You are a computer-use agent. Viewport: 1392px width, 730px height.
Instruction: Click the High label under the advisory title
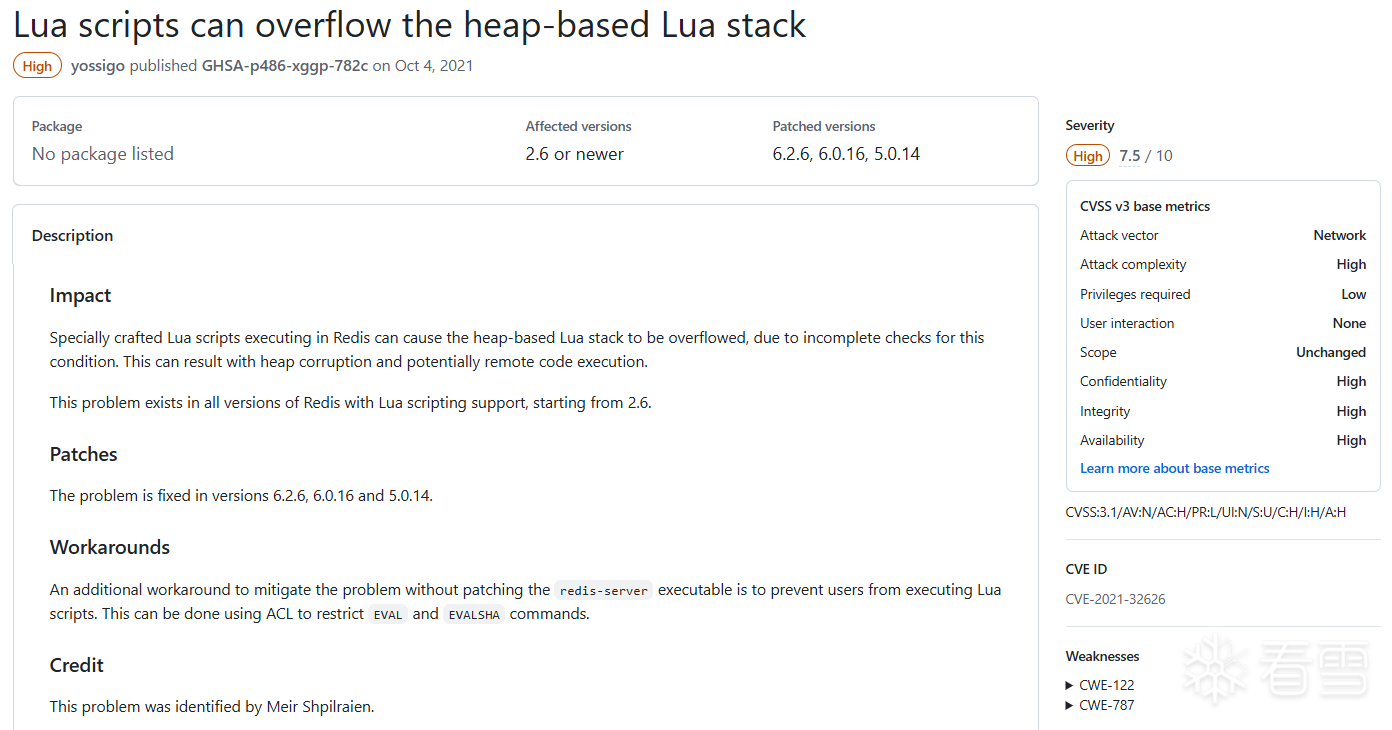[x=37, y=66]
